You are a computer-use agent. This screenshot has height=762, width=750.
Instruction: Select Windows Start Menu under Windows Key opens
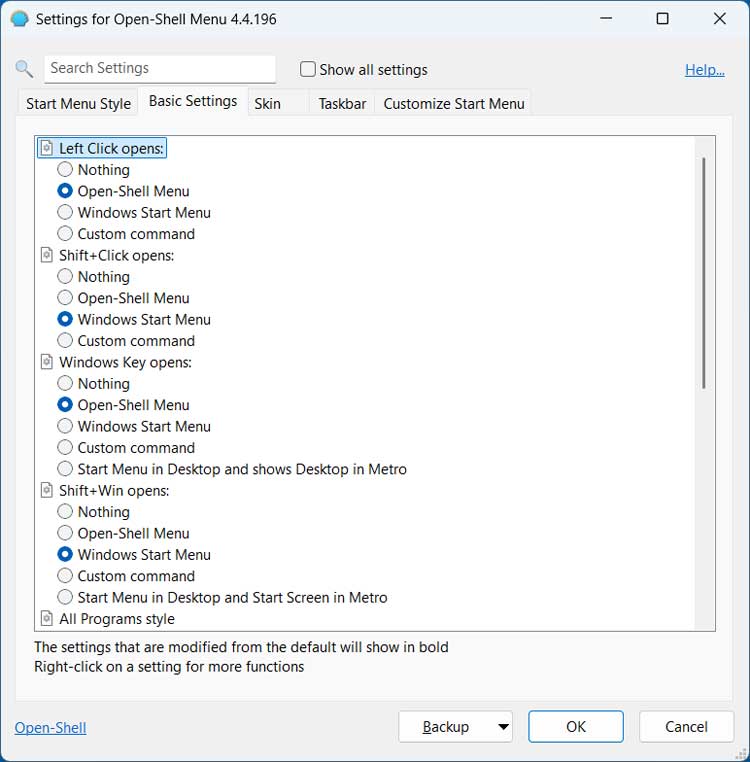point(65,426)
